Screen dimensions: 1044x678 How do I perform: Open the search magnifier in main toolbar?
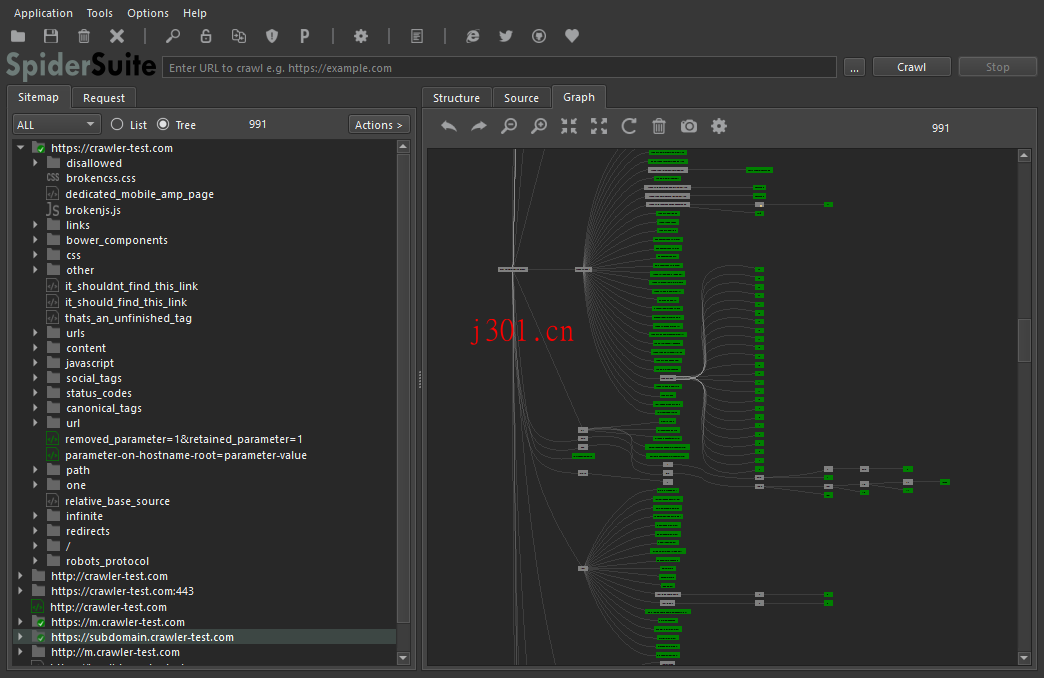[172, 36]
